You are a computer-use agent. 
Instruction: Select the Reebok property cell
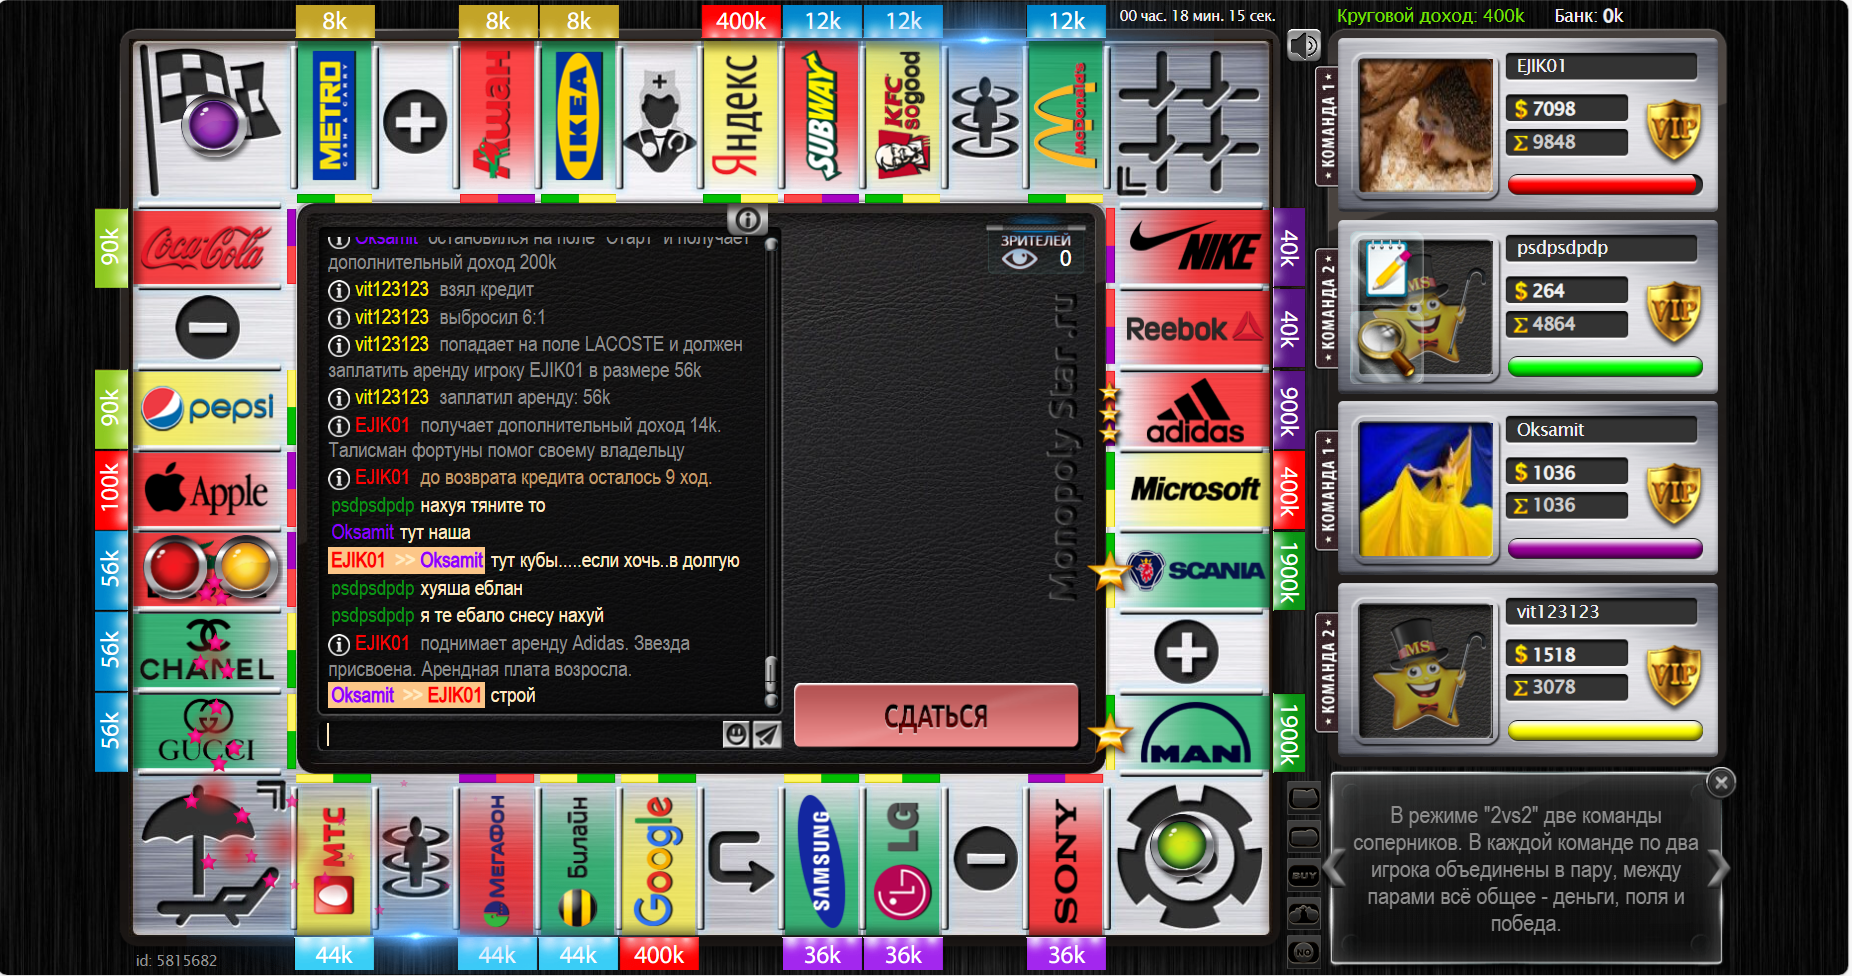[x=1191, y=329]
